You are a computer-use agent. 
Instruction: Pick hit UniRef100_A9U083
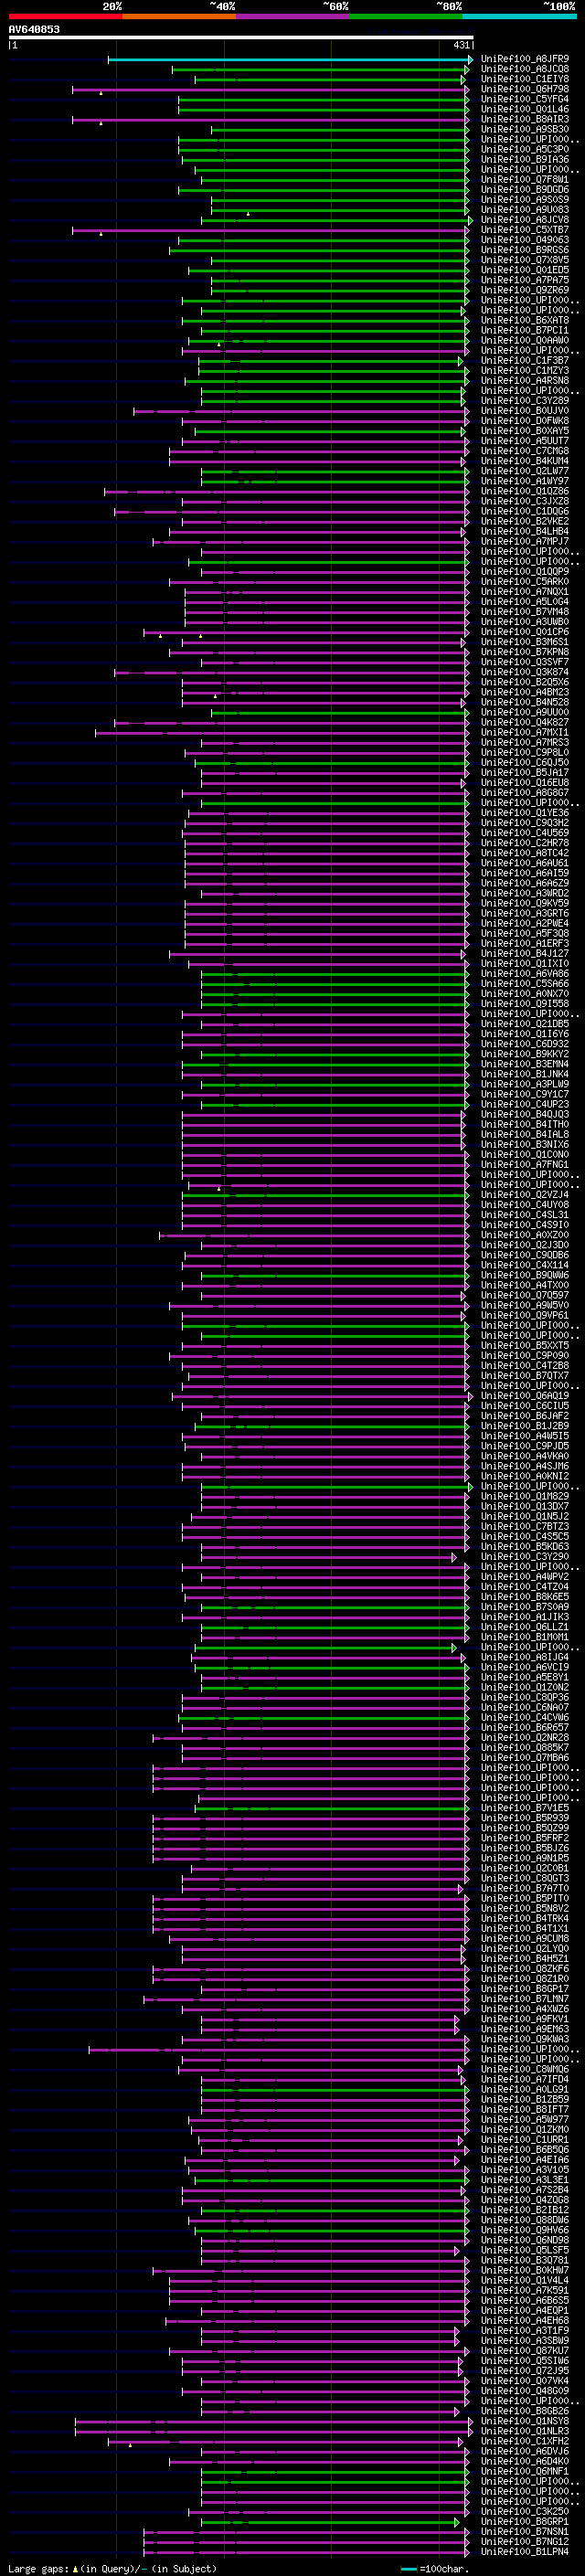point(525,210)
